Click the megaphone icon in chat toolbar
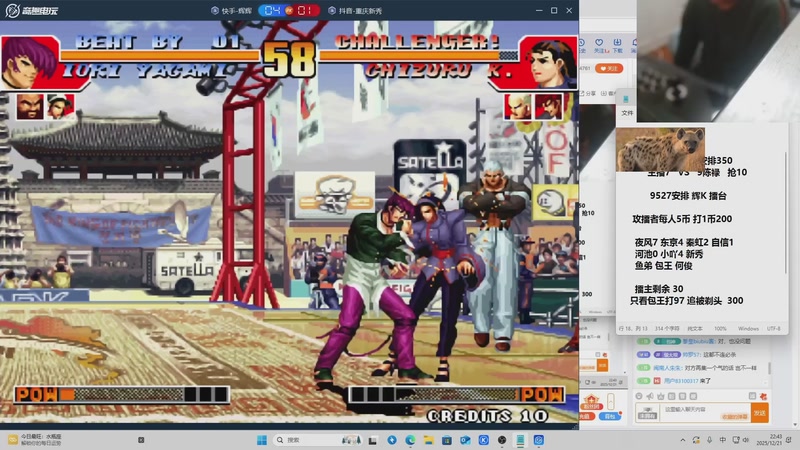Image resolution: width=800 pixels, height=450 pixels. [x=650, y=396]
